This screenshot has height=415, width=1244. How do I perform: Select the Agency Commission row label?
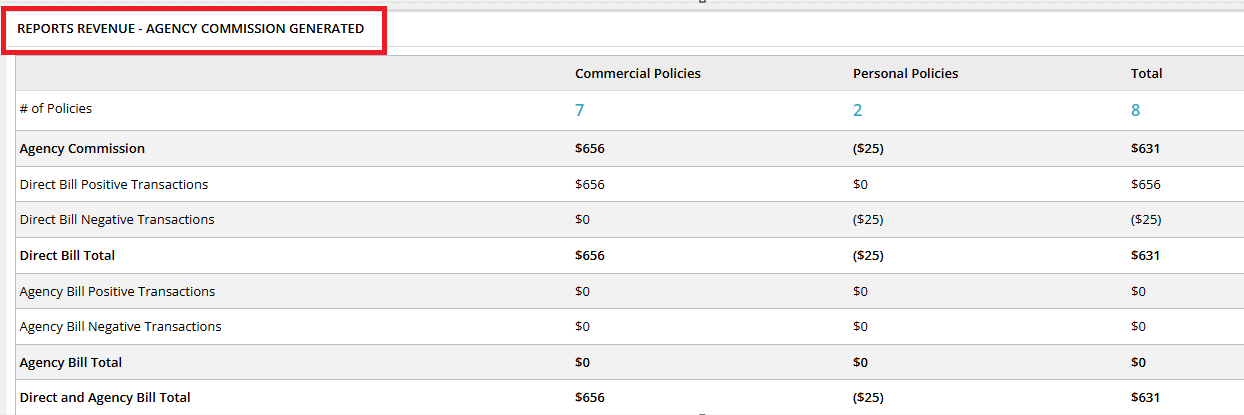(82, 149)
